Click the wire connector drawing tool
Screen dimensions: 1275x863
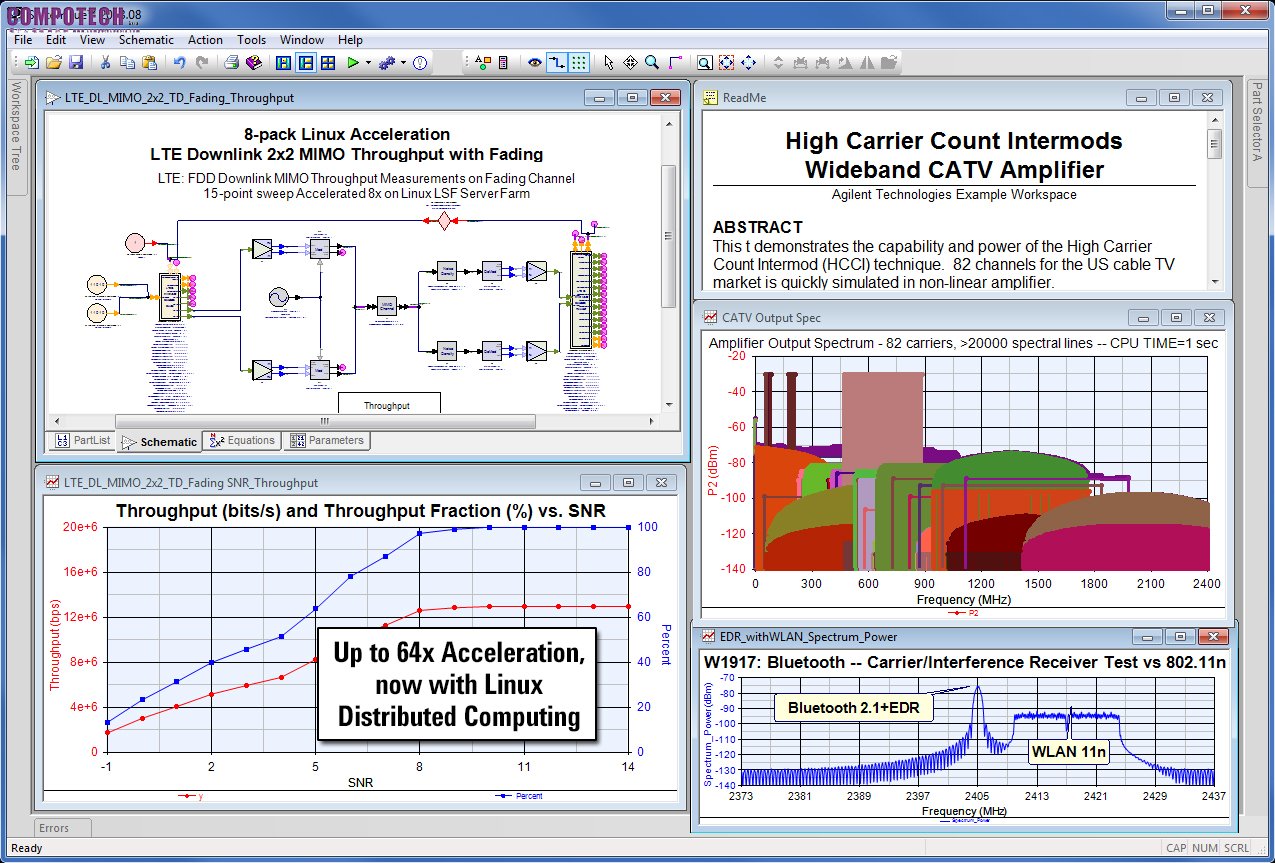675,63
